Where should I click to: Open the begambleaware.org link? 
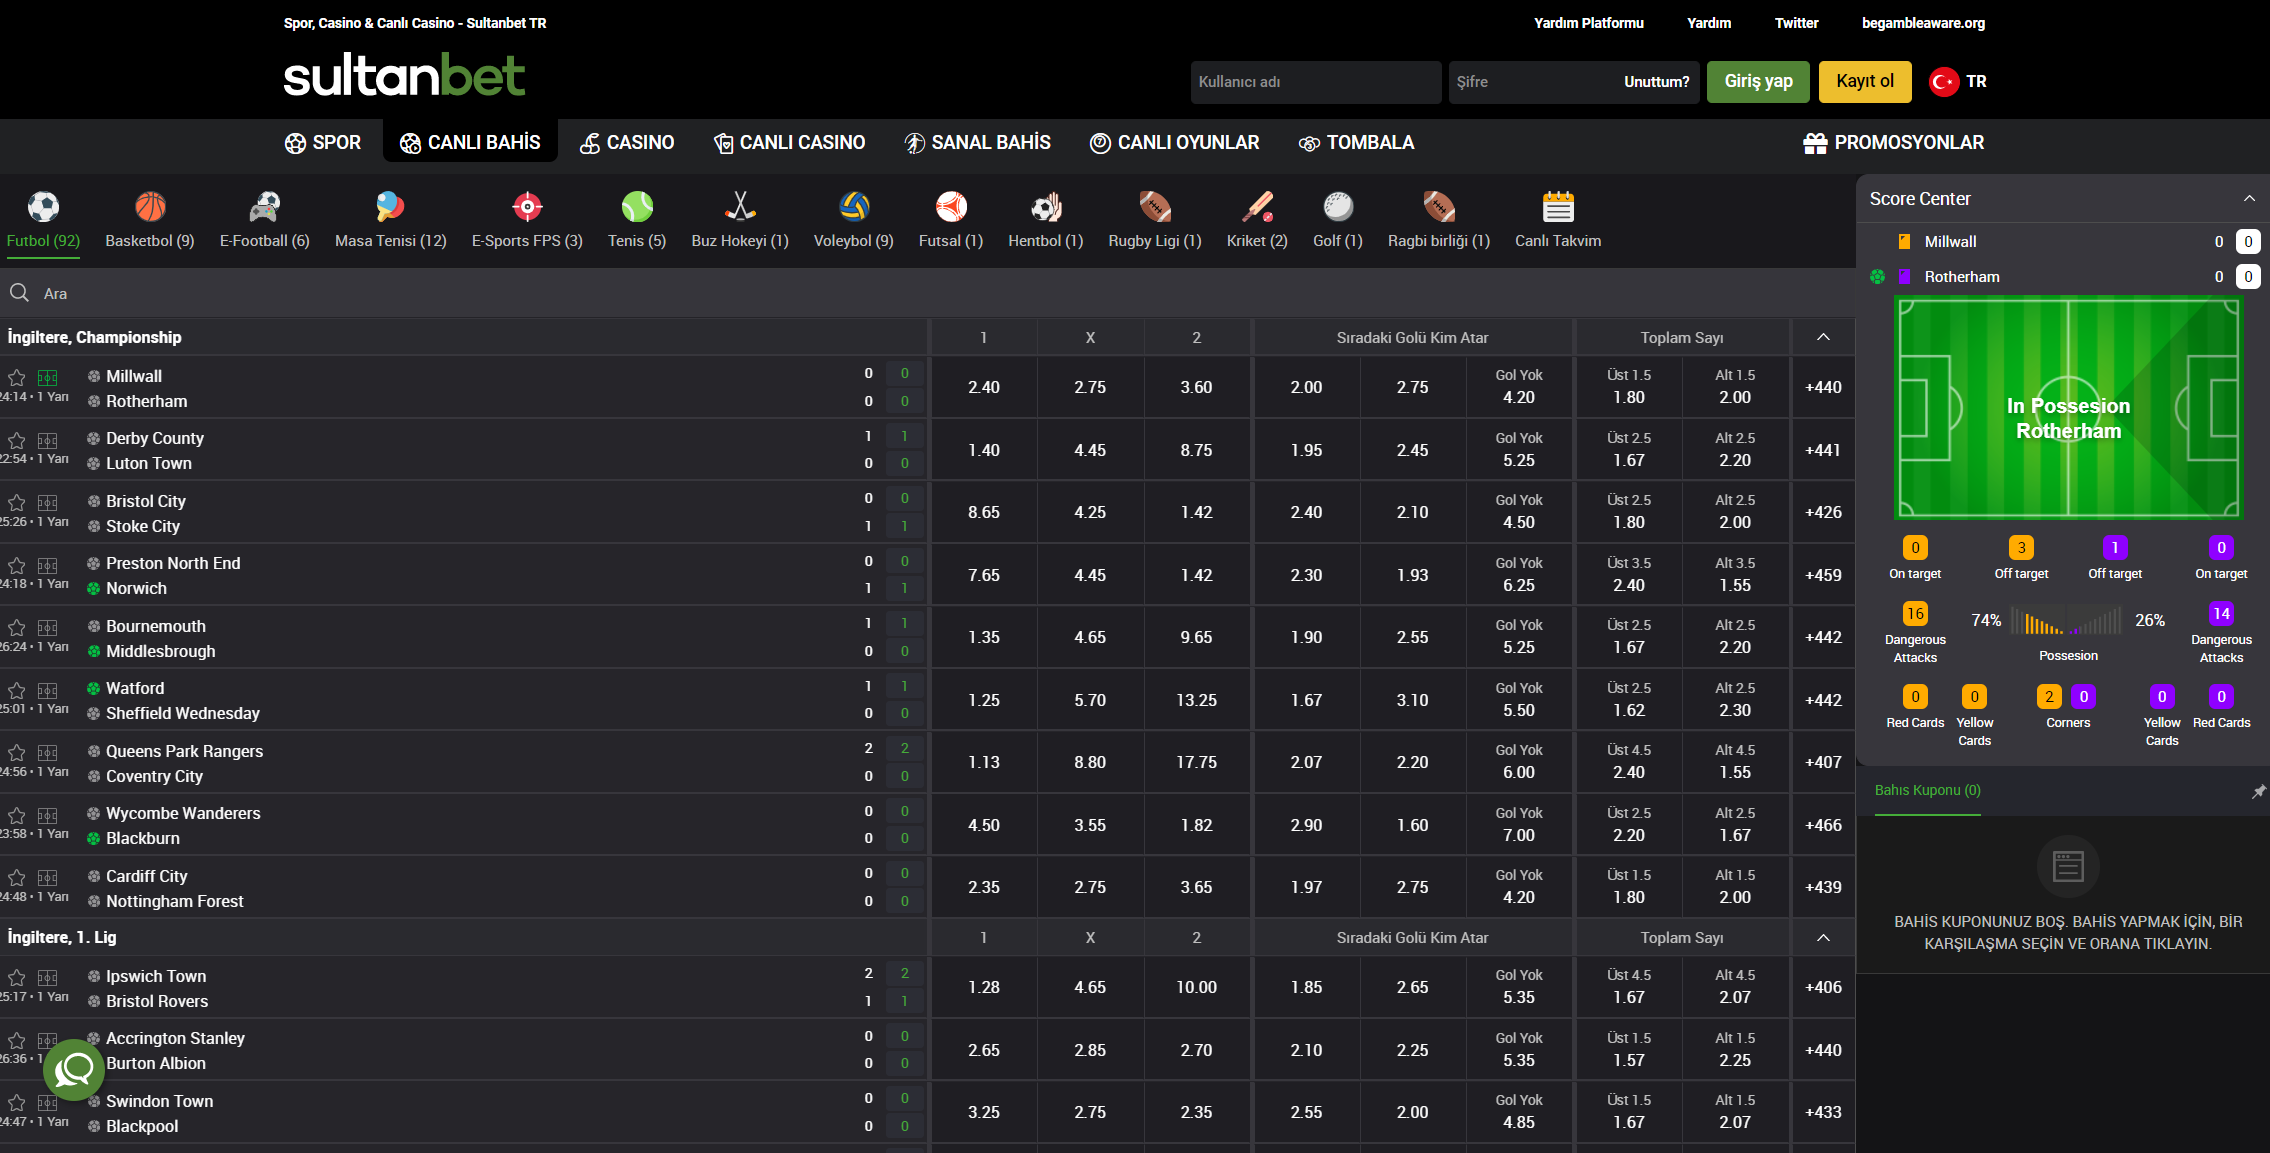(x=1923, y=23)
